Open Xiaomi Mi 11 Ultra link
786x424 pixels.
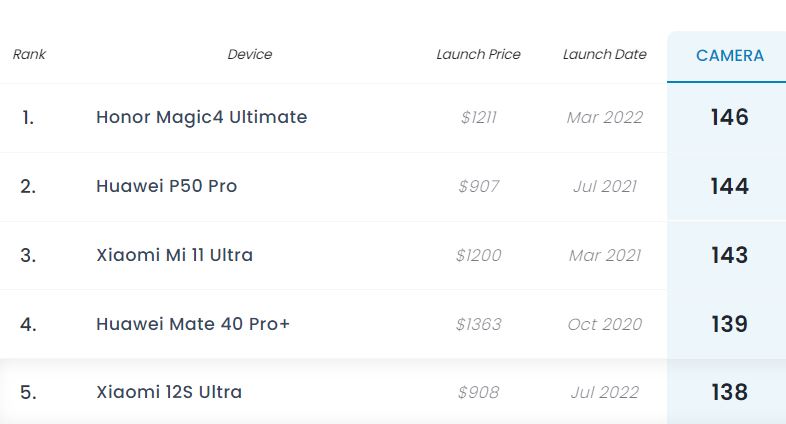click(x=174, y=255)
